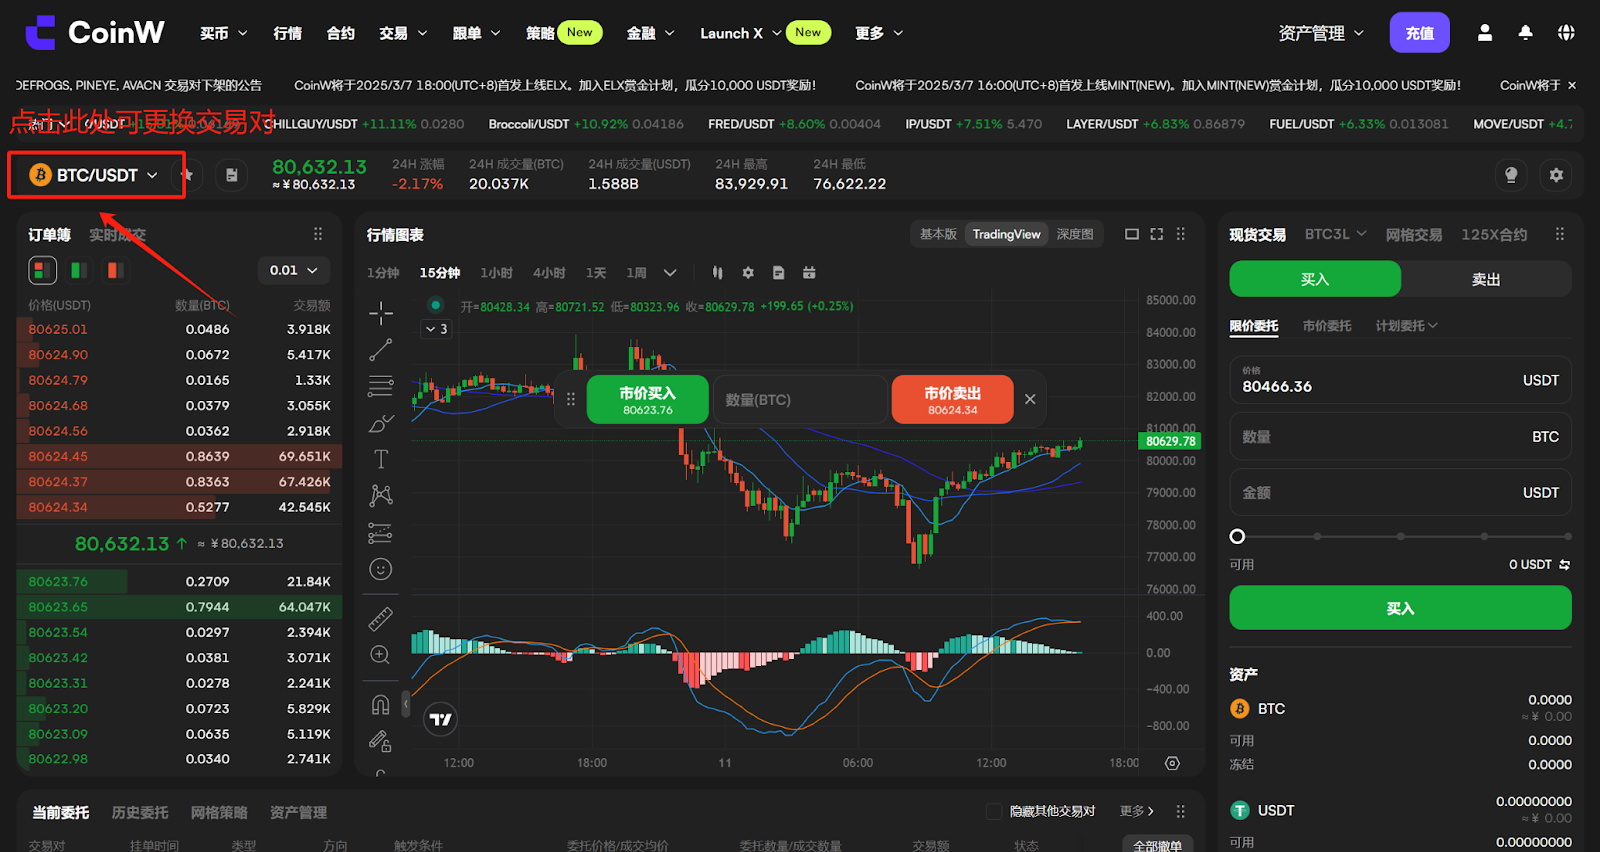This screenshot has width=1600, height=852.
Task: Select the pattern node drawing tool
Action: (381, 496)
